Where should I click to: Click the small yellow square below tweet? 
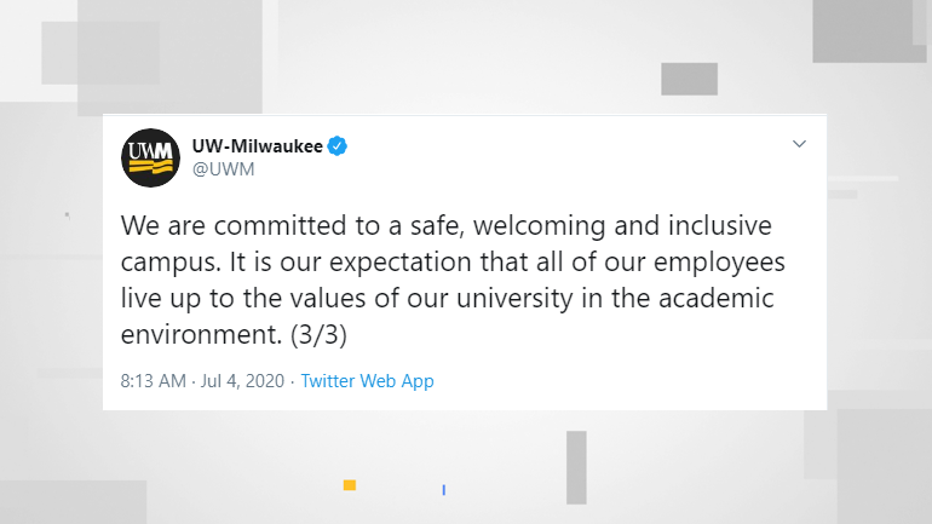[350, 485]
